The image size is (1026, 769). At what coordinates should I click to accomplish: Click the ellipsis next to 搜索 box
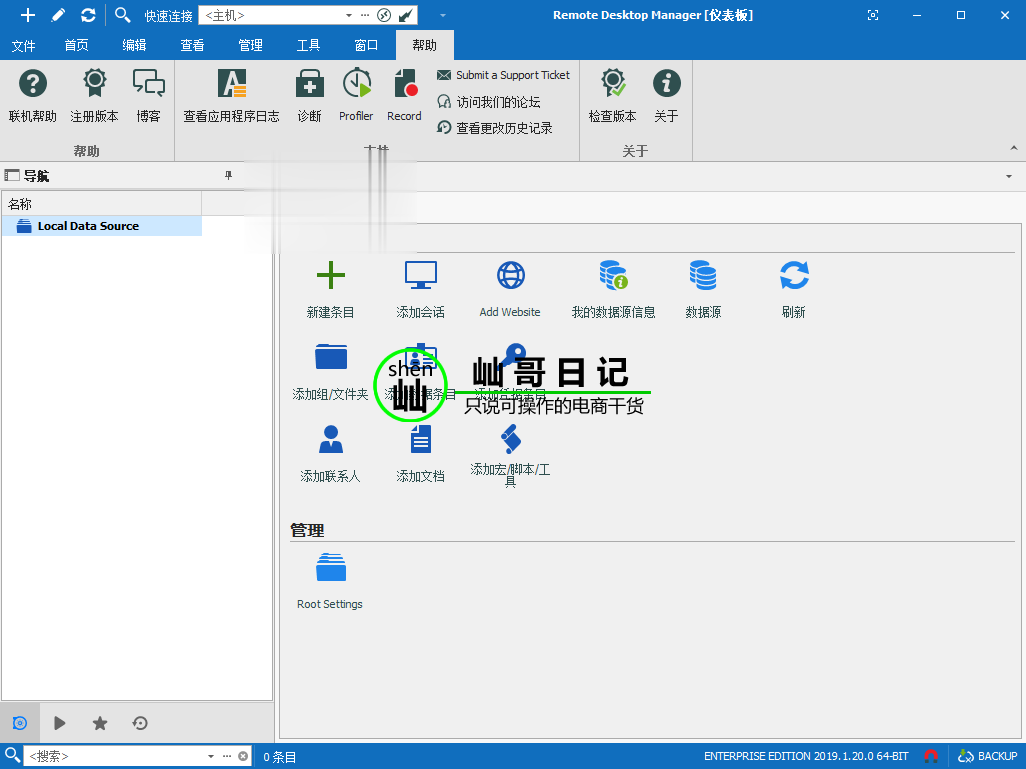(227, 757)
